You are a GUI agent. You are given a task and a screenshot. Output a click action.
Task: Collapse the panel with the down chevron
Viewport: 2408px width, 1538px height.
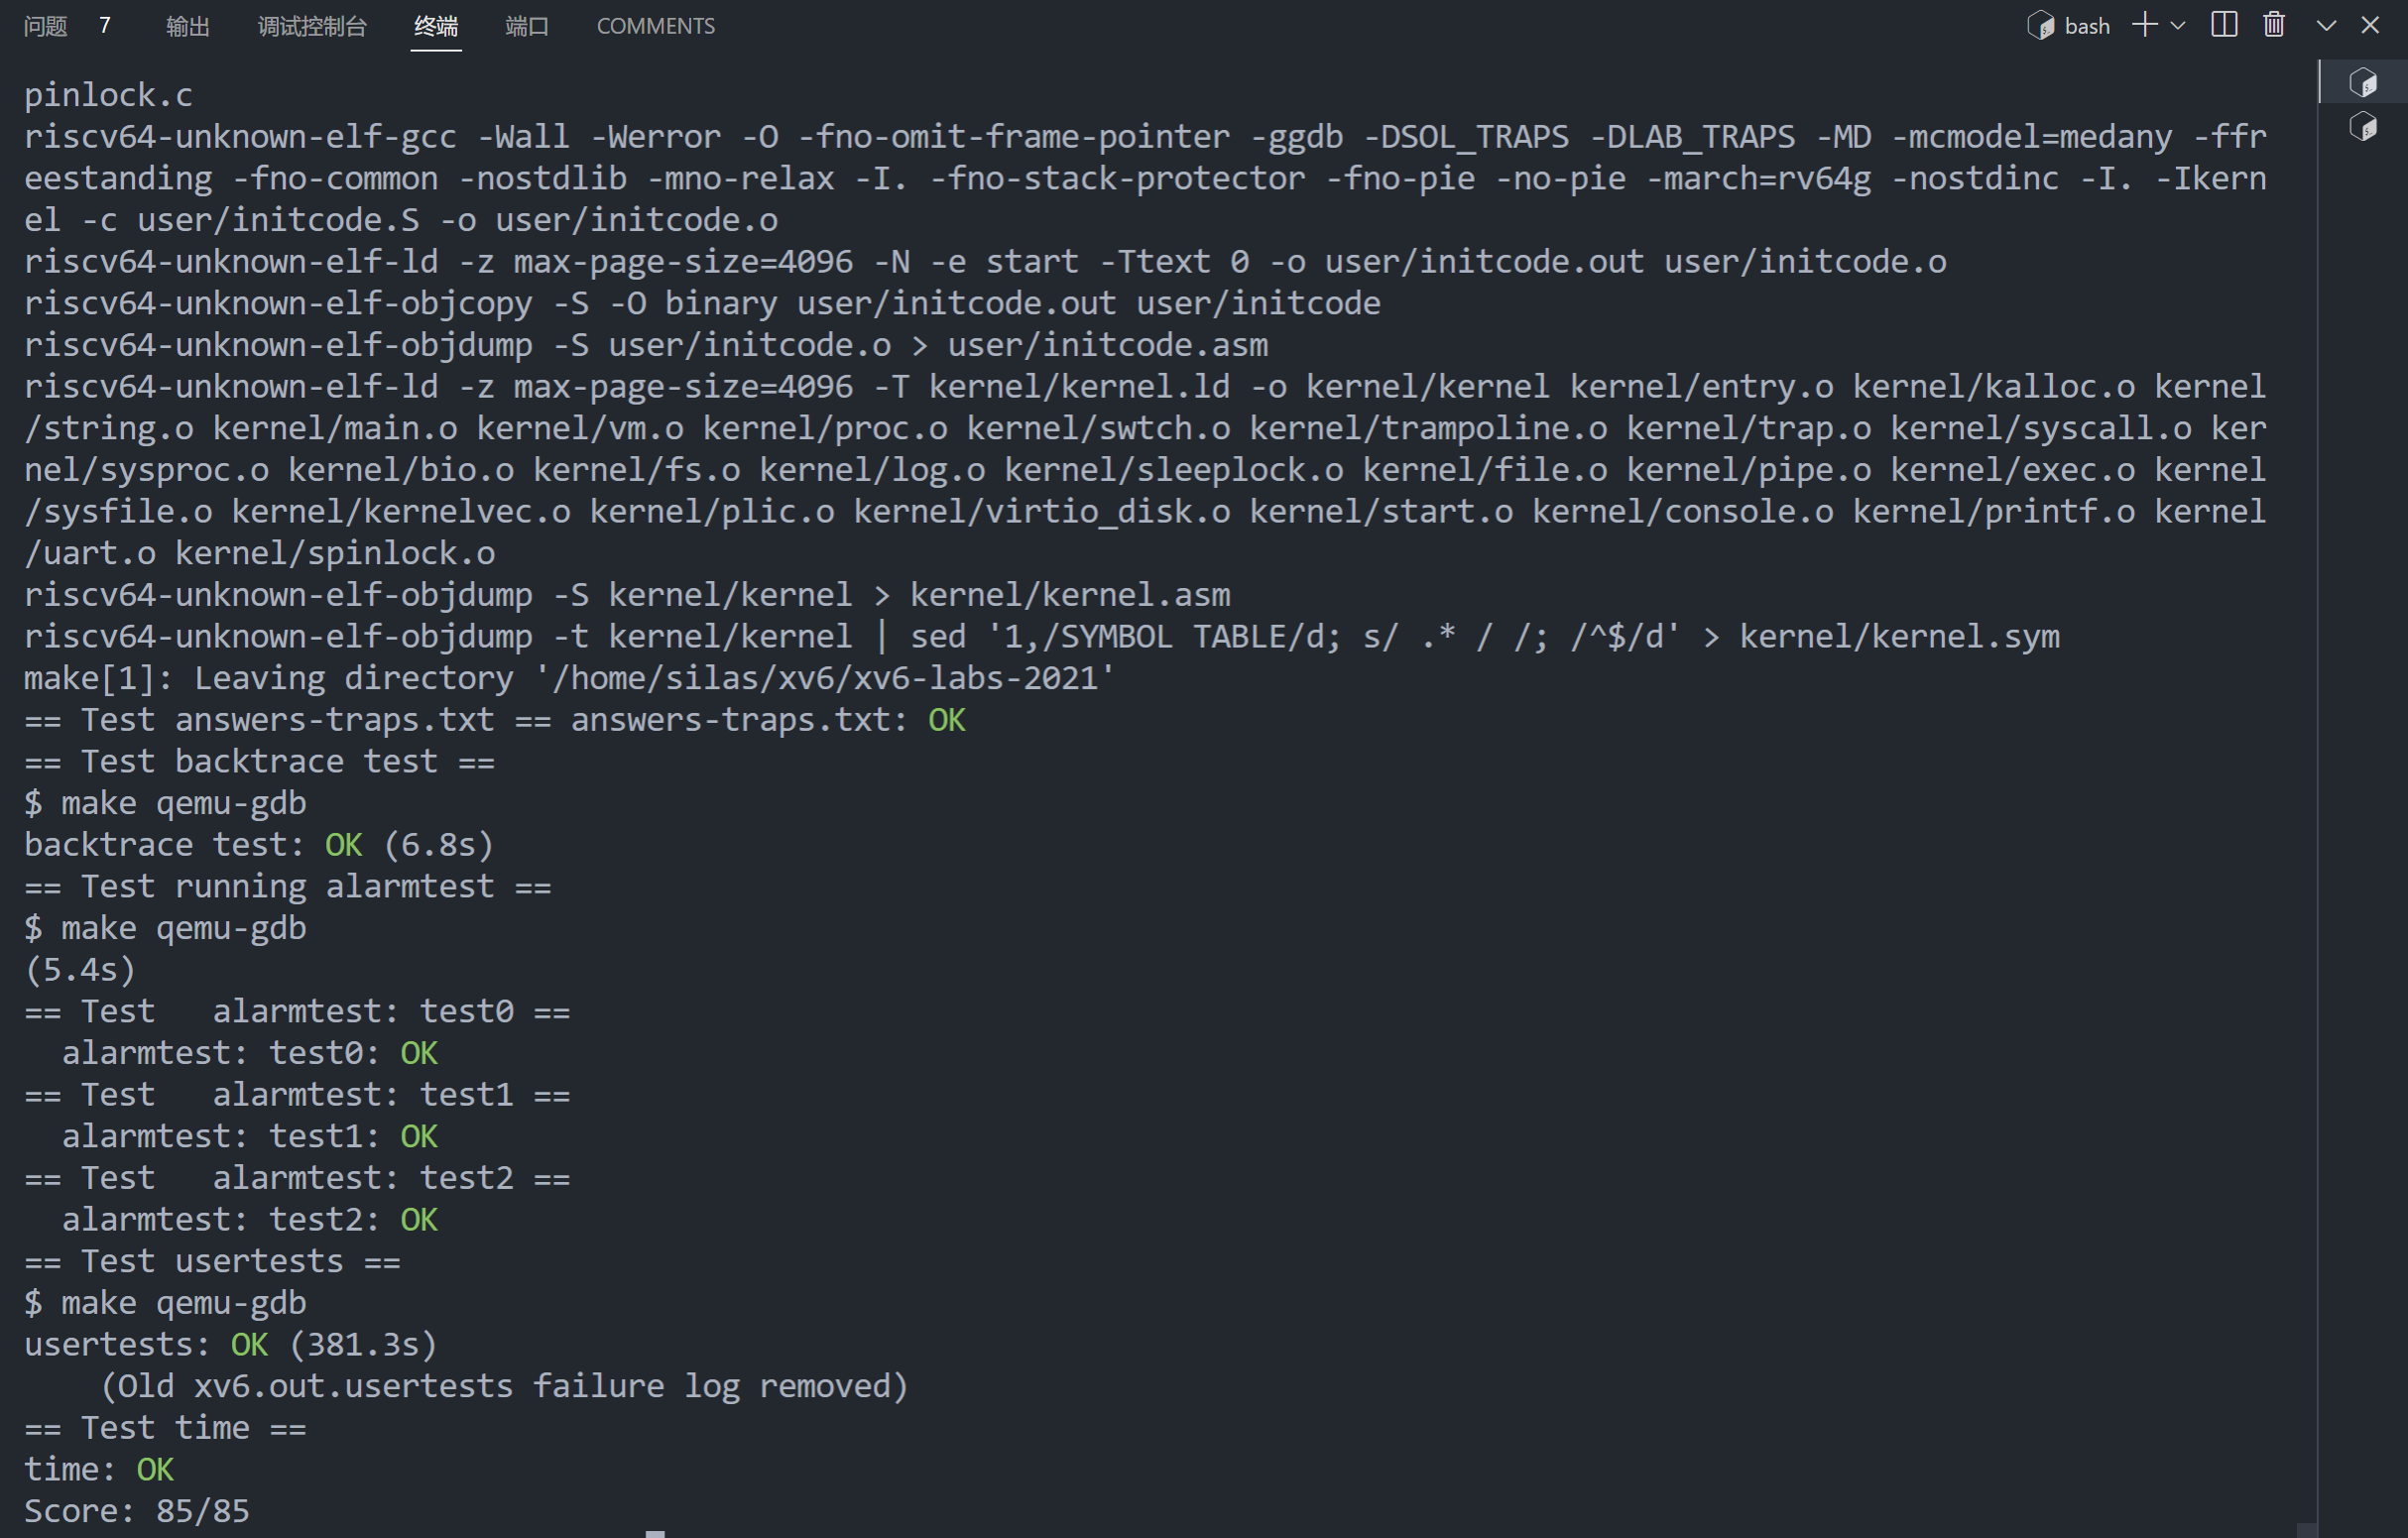(2326, 26)
